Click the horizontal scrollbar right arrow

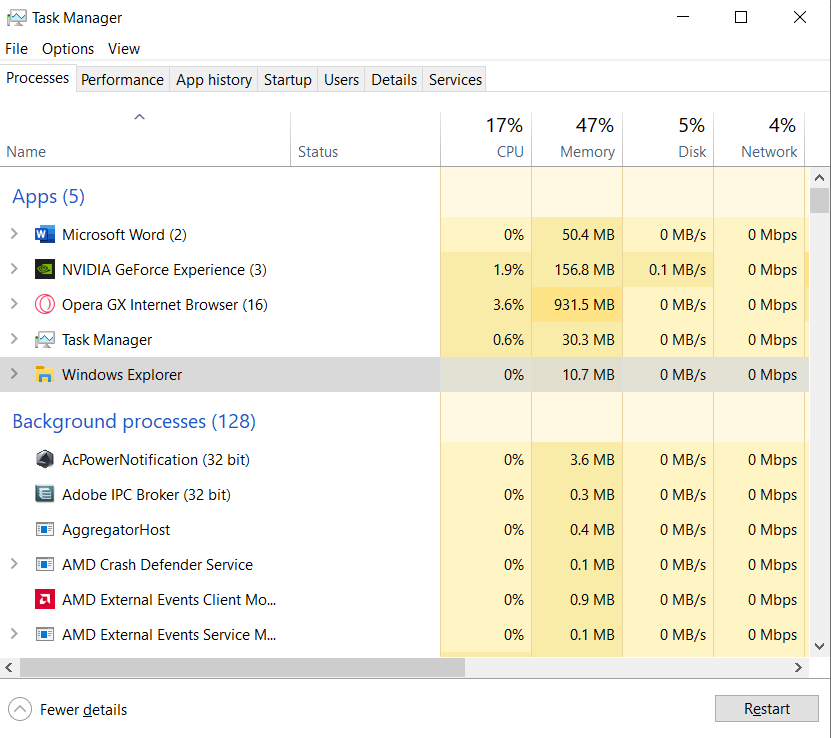tap(799, 668)
